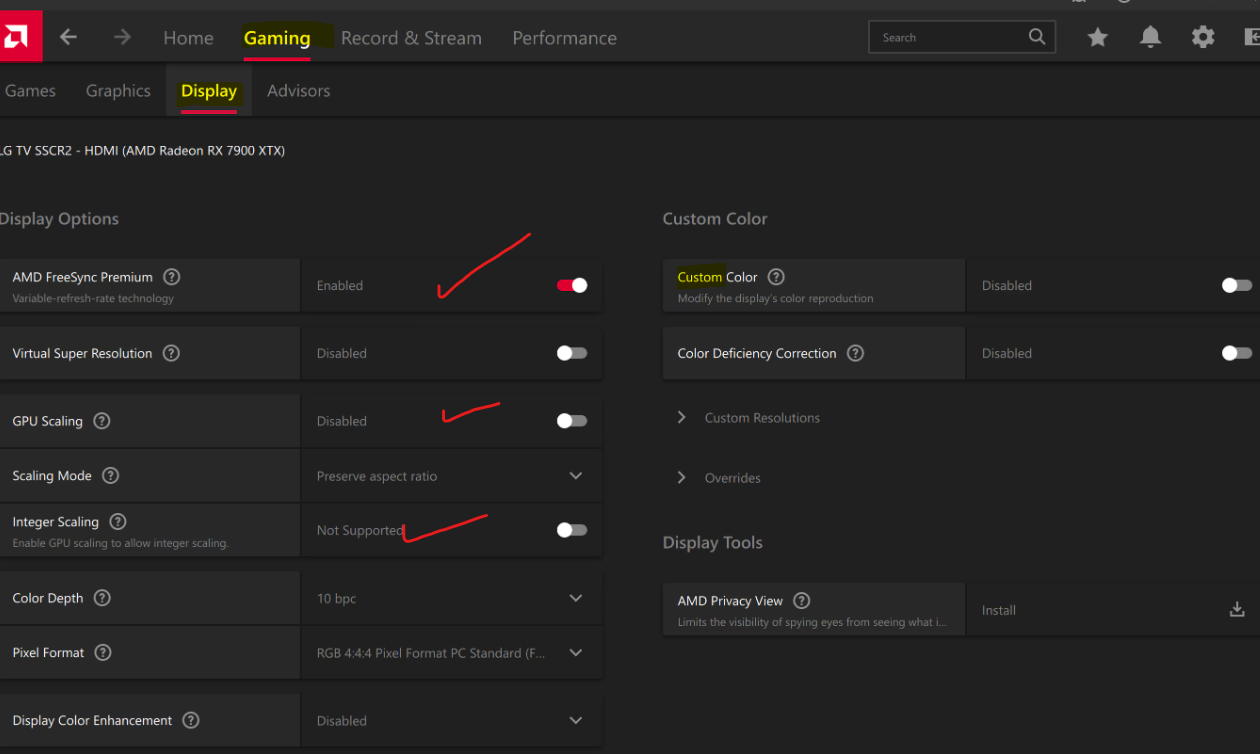The height and width of the screenshot is (754, 1260).
Task: Open the Scaling Mode dropdown
Action: point(576,475)
